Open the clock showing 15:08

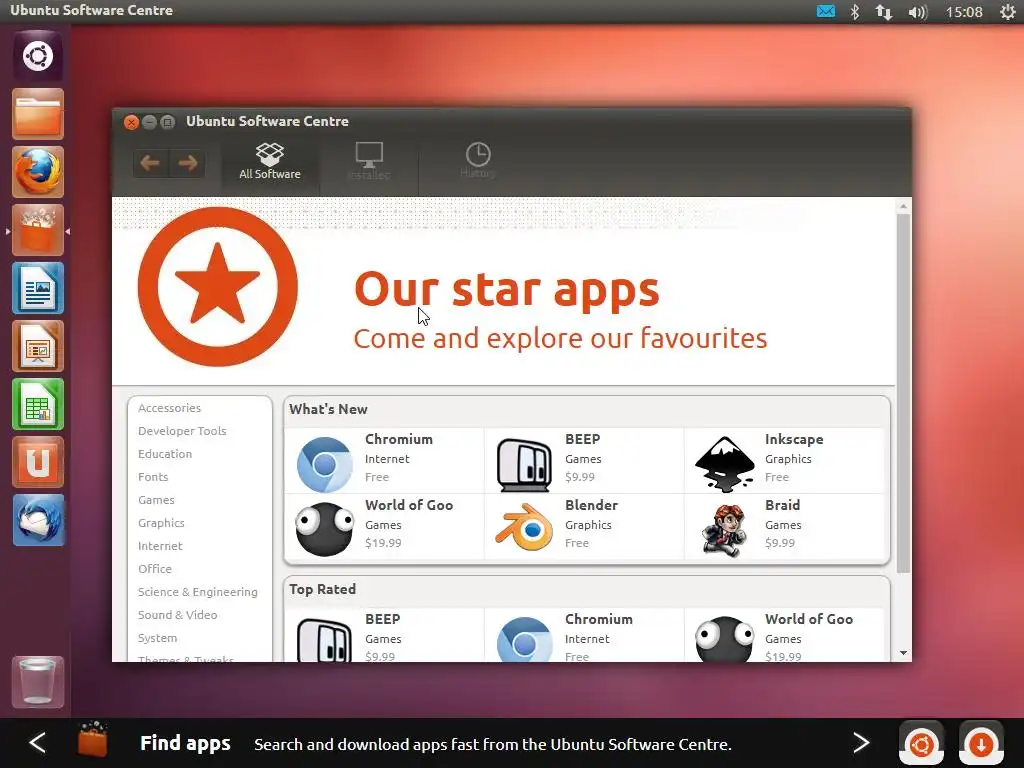pyautogui.click(x=964, y=12)
